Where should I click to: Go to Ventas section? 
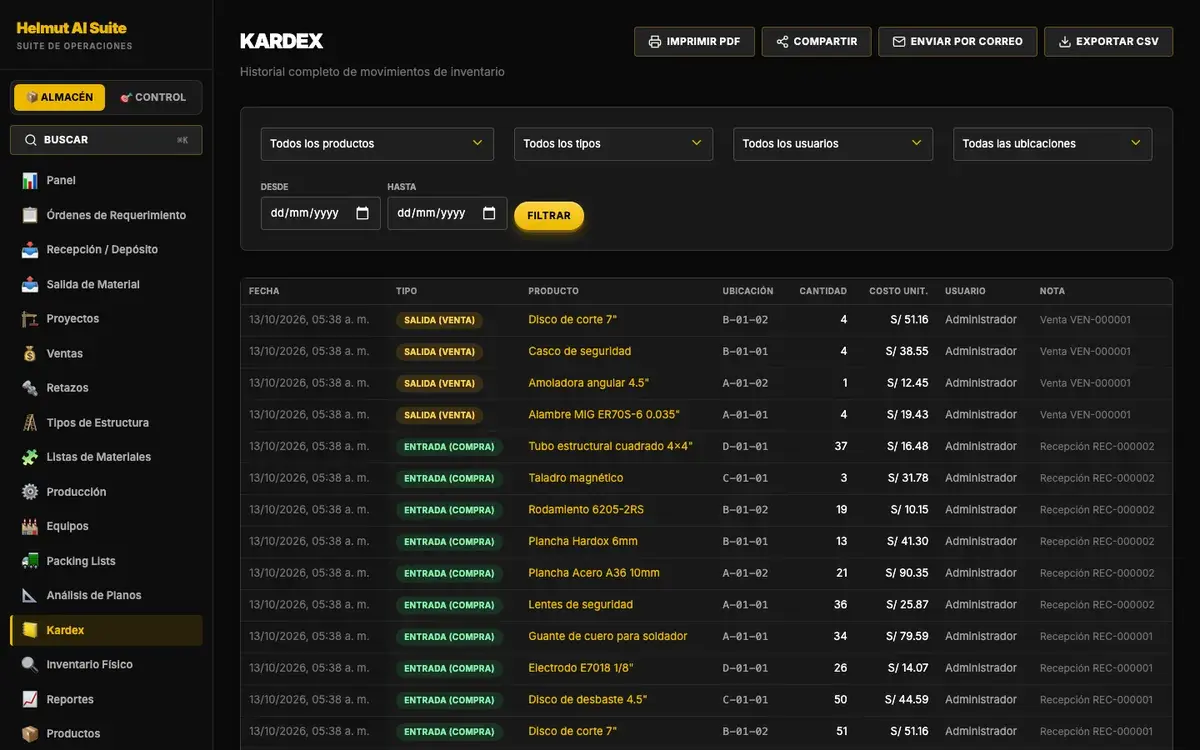(106, 354)
